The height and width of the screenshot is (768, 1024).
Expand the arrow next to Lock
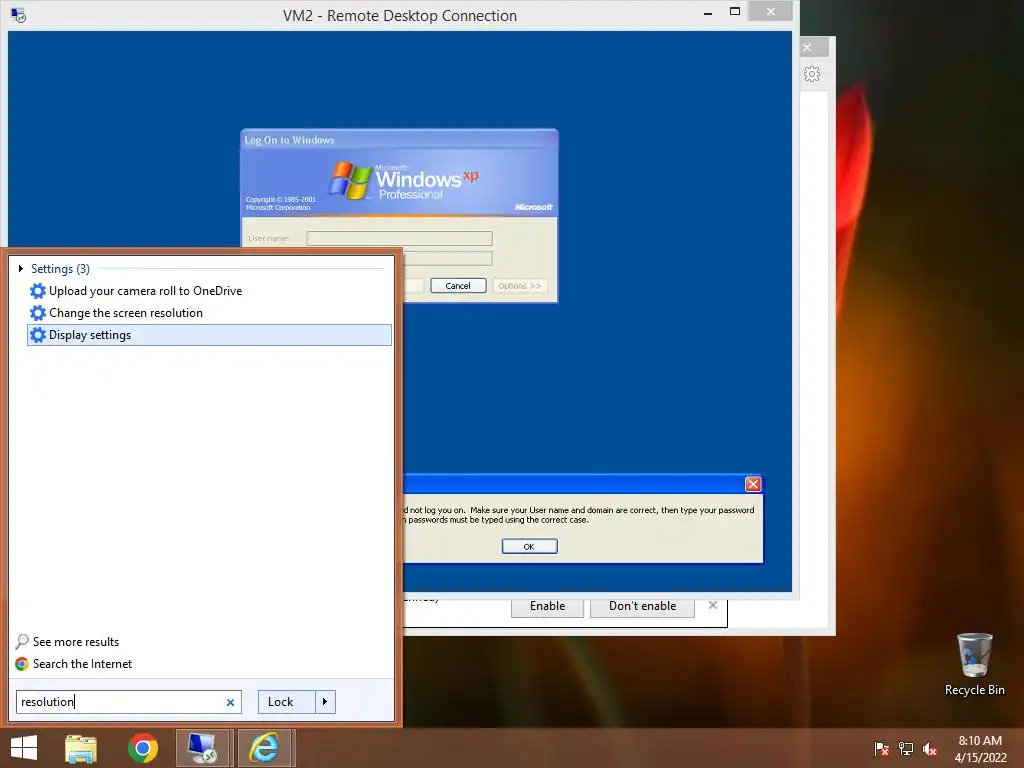point(325,702)
